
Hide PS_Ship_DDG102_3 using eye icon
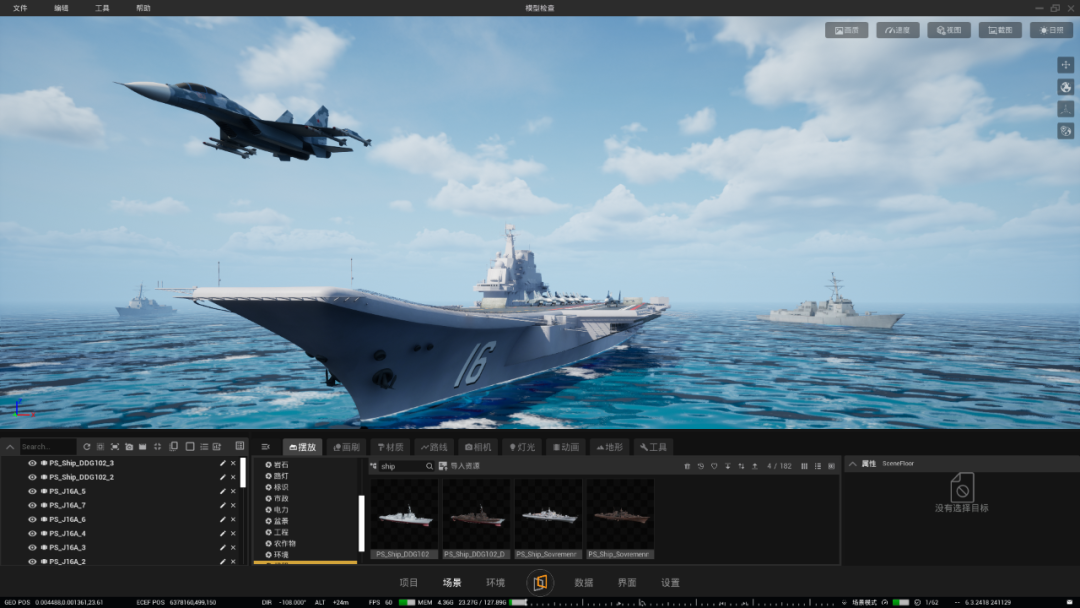pos(32,463)
